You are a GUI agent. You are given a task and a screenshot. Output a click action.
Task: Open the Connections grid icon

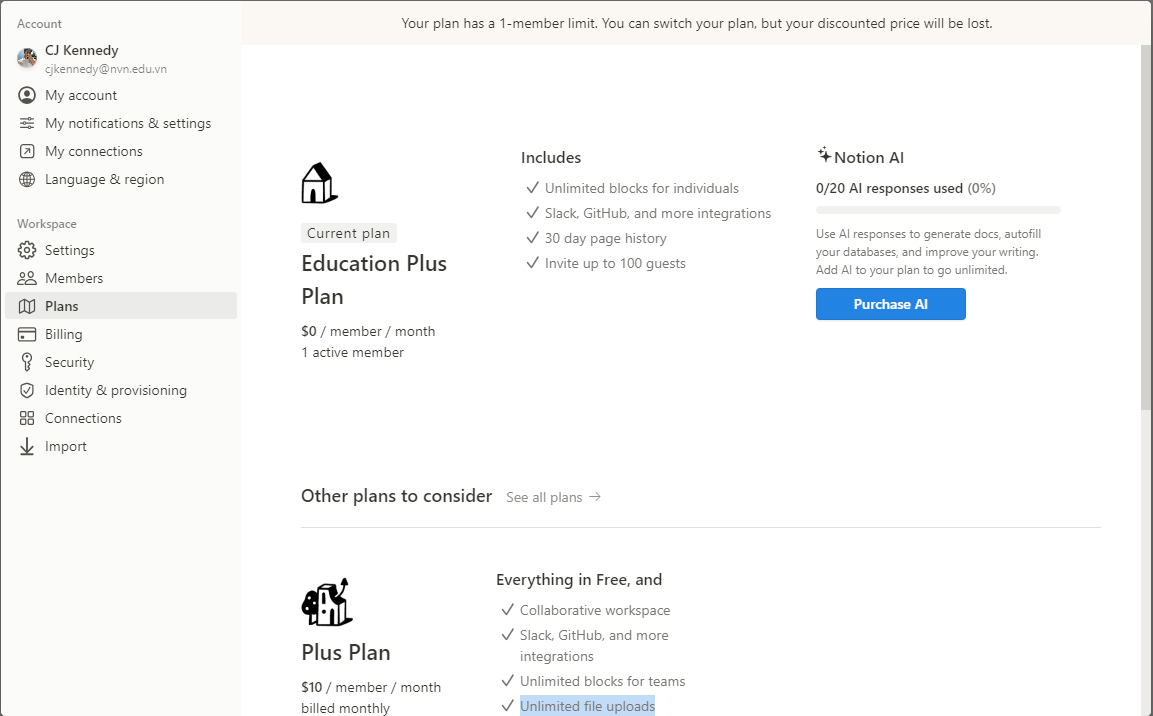pos(26,418)
